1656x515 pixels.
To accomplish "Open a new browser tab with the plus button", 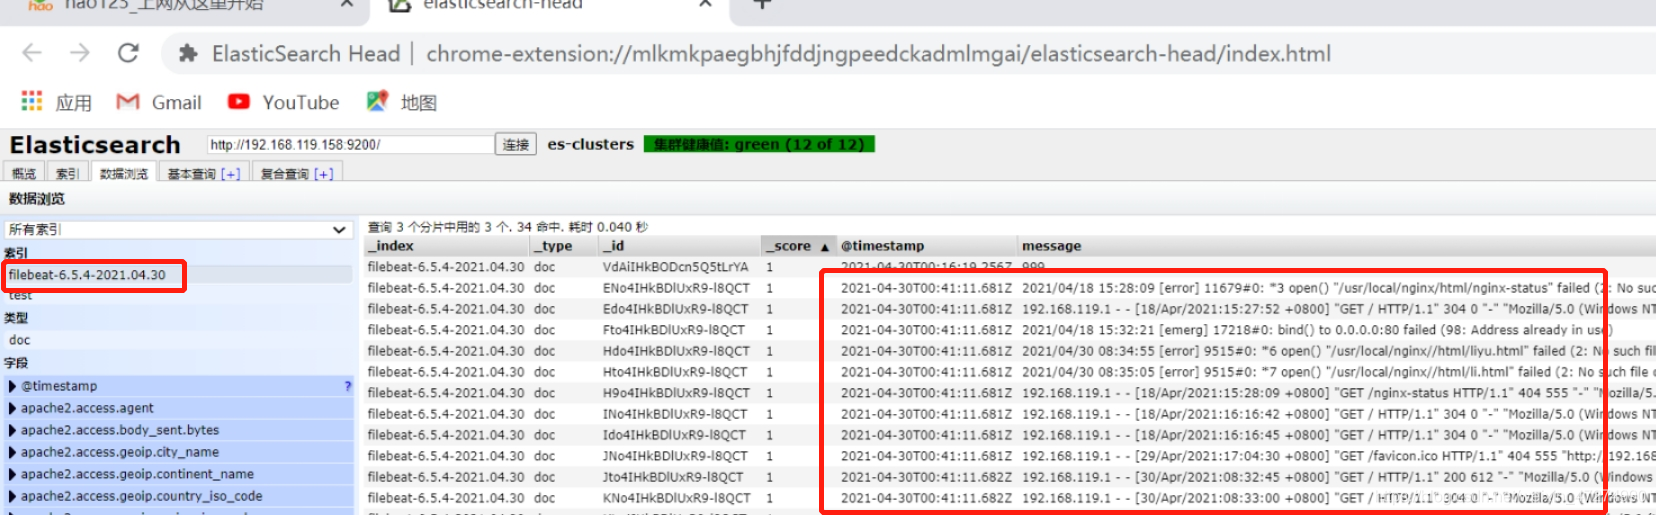I will pos(762,5).
